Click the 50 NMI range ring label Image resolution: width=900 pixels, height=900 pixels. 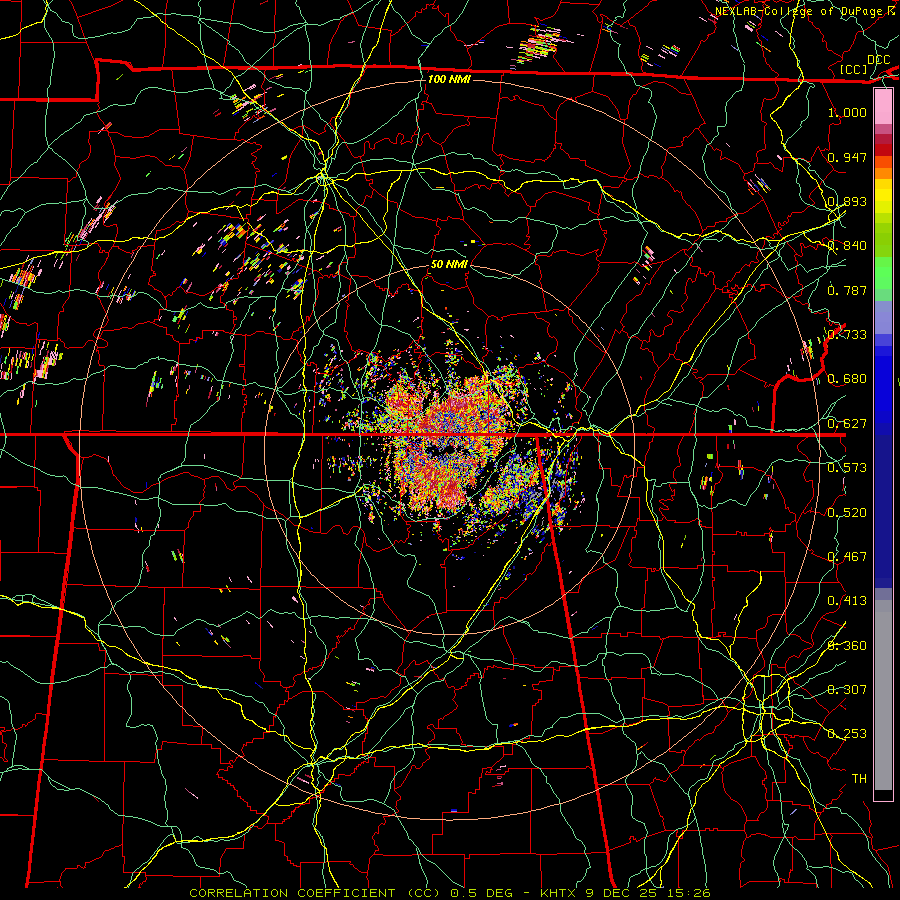click(x=449, y=264)
